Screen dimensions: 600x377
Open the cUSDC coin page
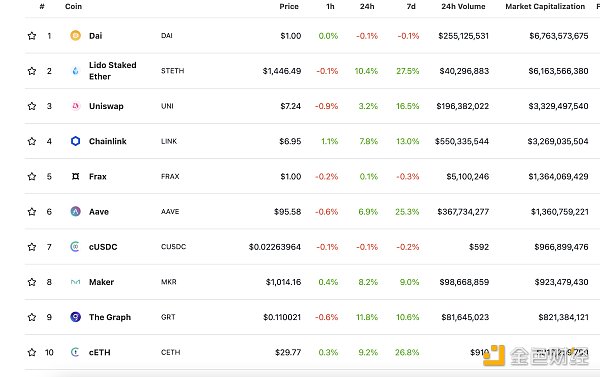click(103, 247)
